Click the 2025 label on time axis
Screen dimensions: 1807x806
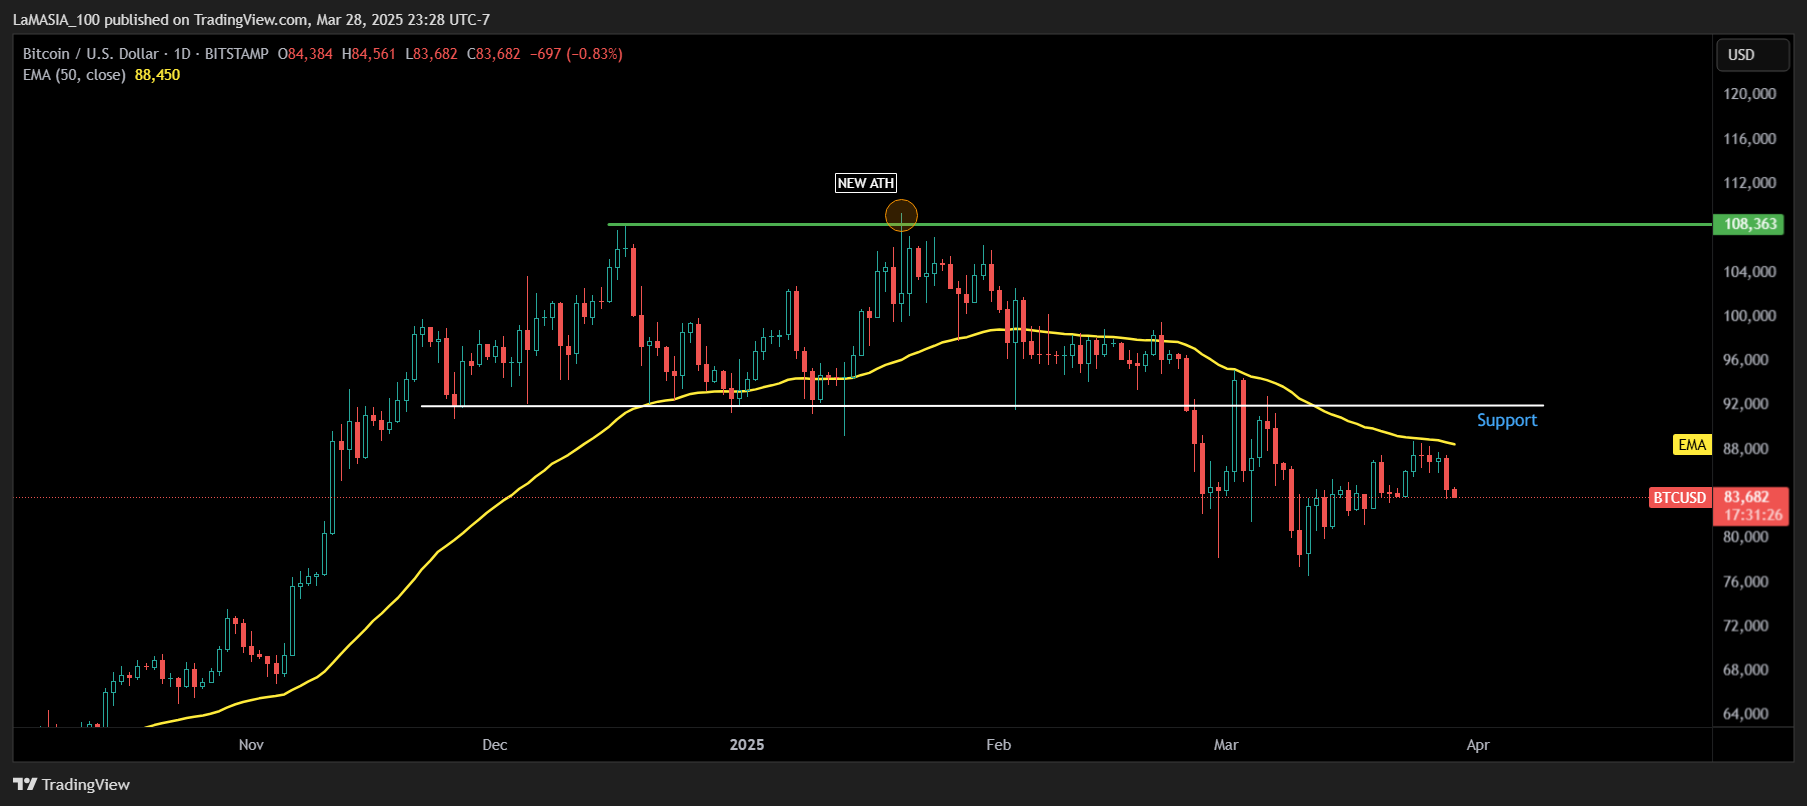[x=747, y=745]
